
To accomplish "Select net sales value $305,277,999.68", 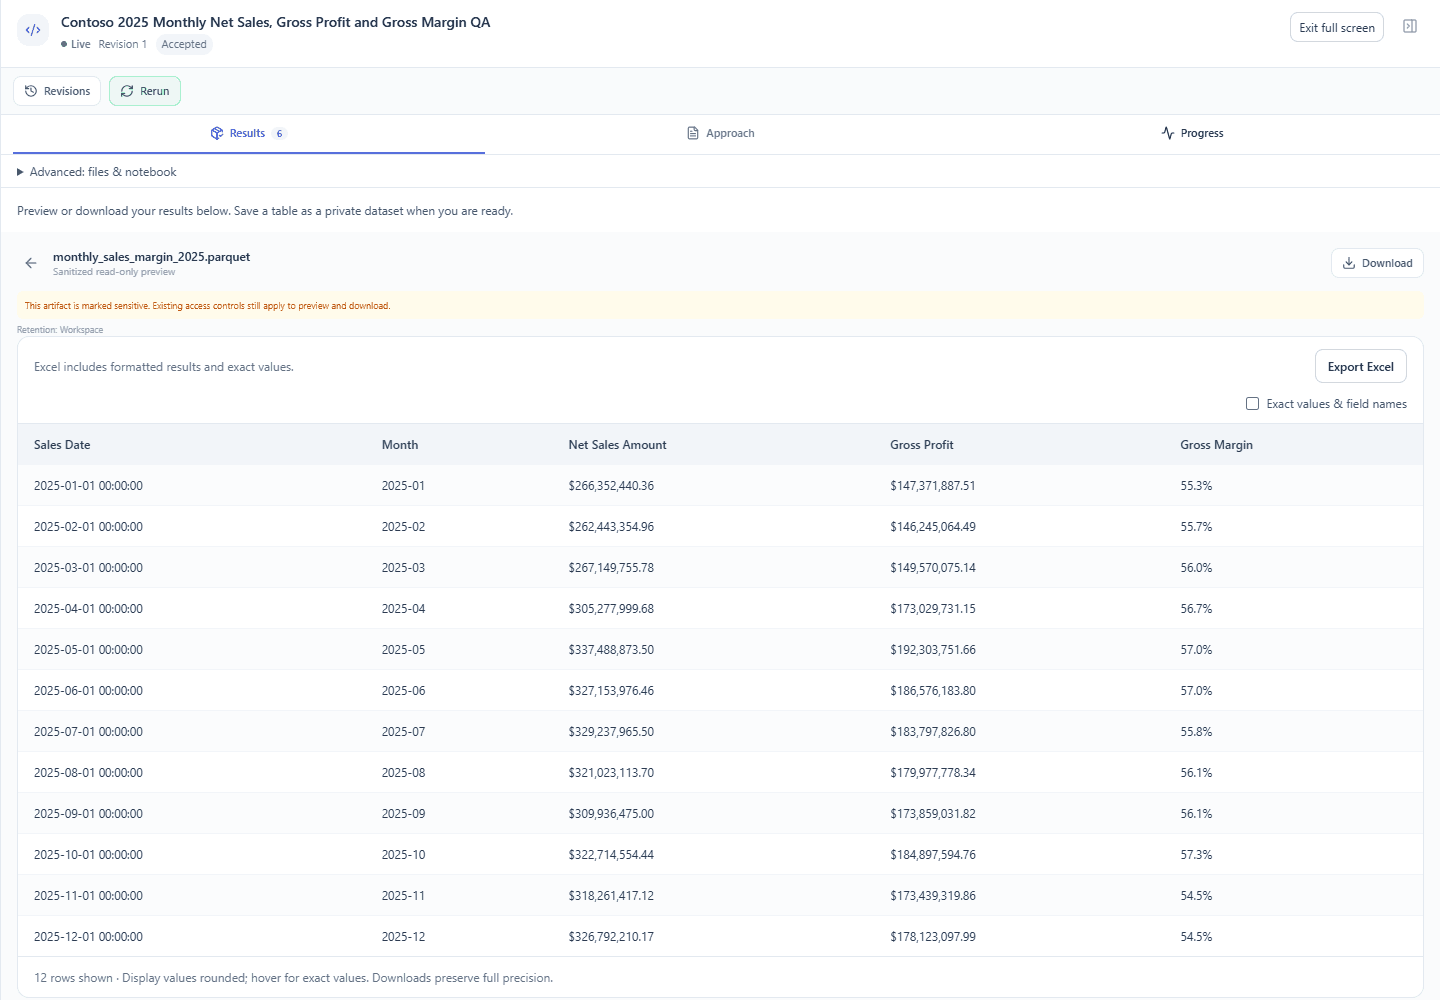I will click(611, 609).
